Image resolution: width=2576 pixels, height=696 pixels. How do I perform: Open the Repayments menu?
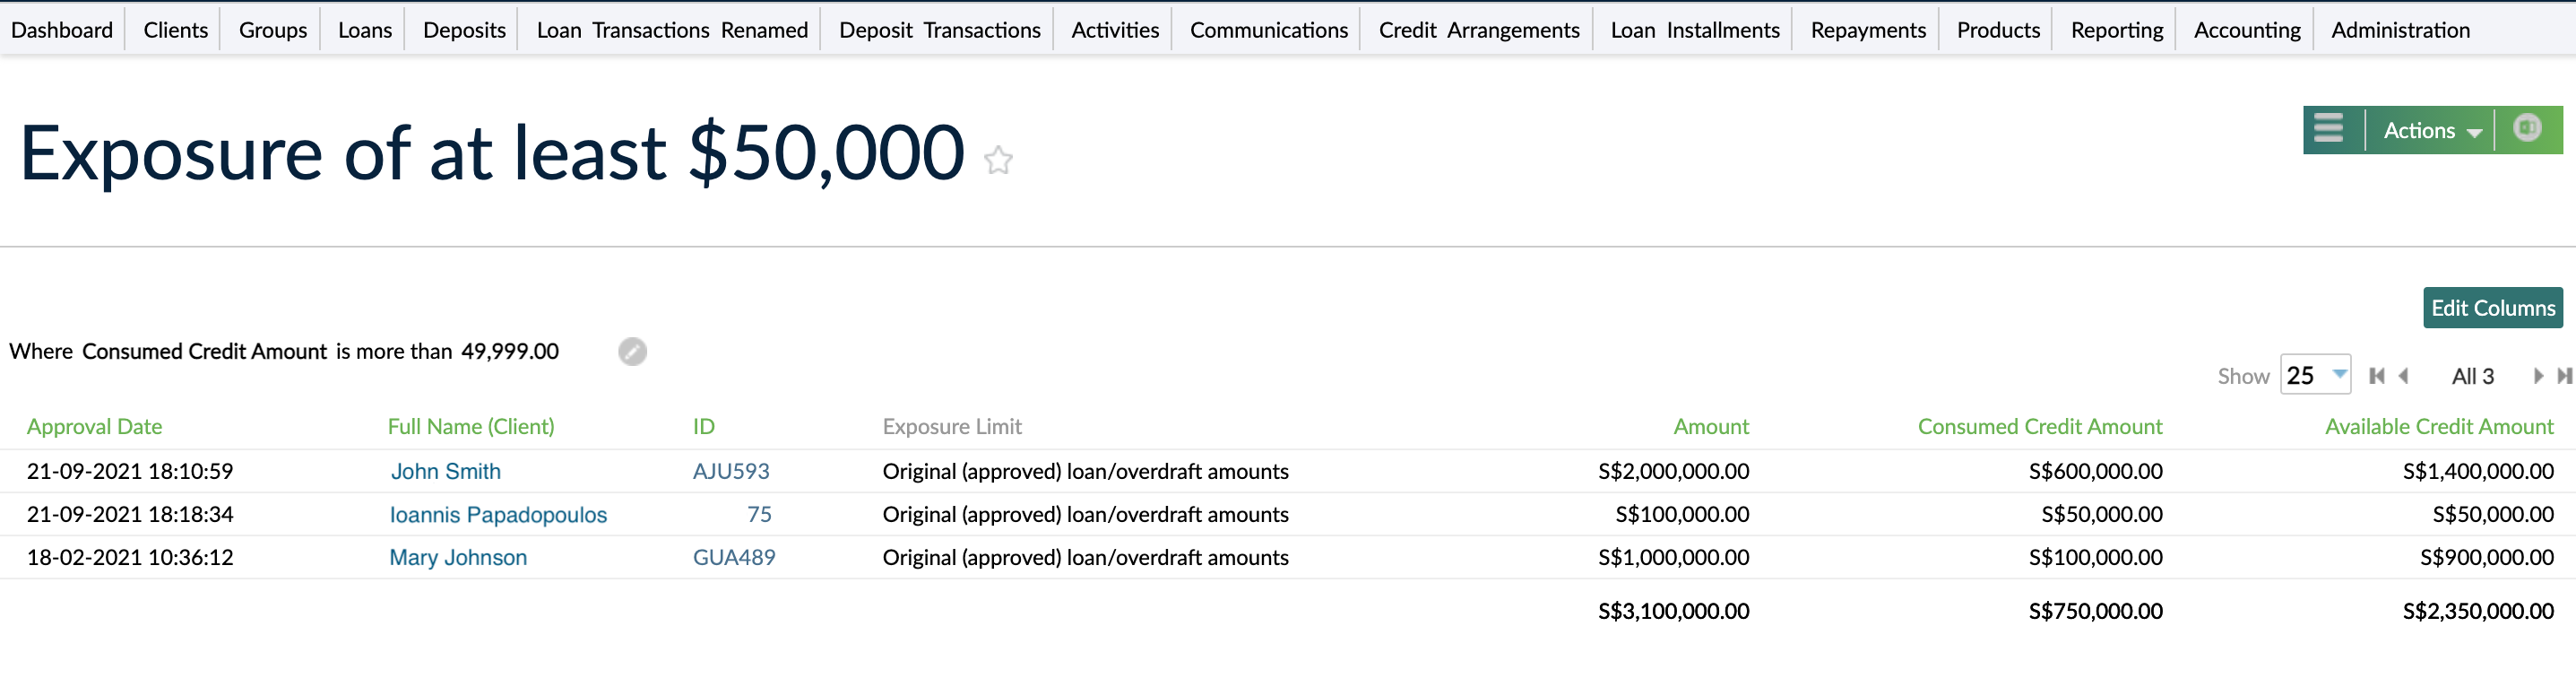pyautogui.click(x=1868, y=30)
